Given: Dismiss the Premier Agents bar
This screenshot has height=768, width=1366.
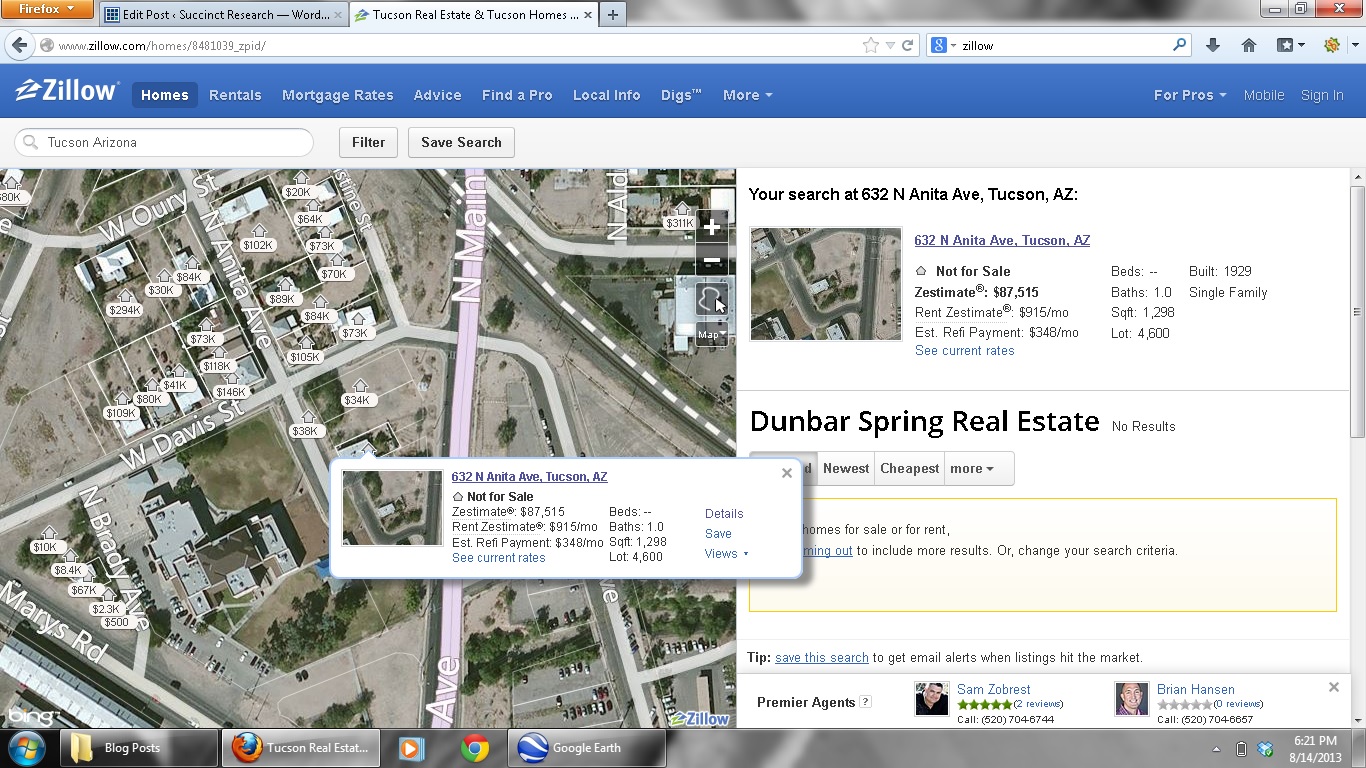Looking at the screenshot, I should (x=1333, y=687).
